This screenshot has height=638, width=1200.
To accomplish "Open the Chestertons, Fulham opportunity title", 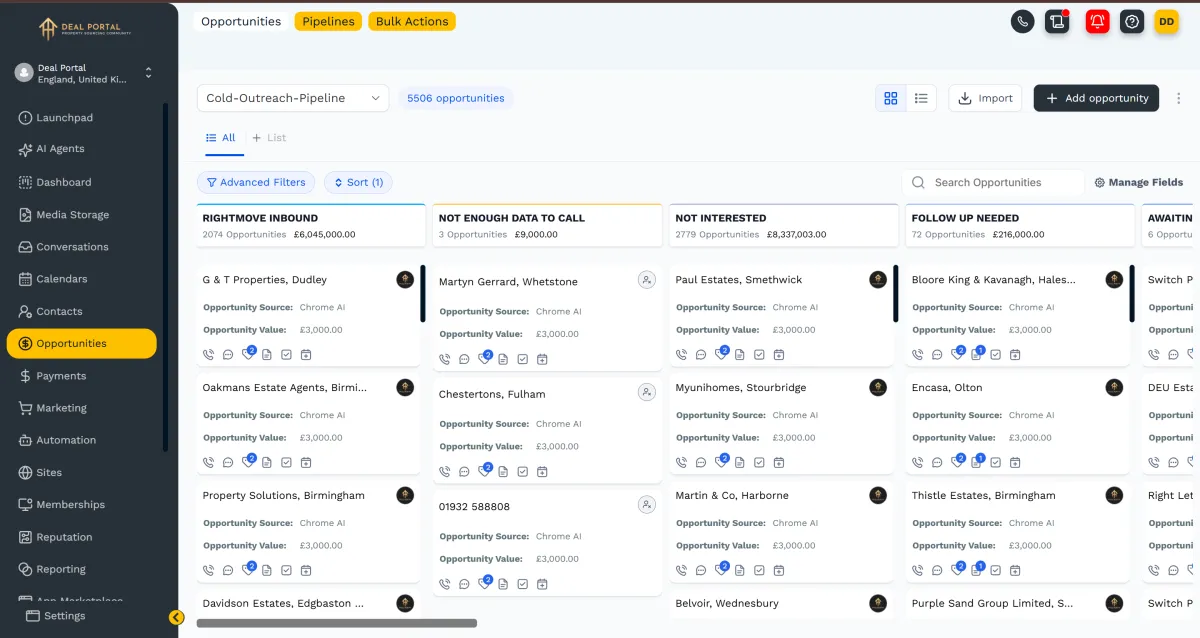I will pos(492,394).
